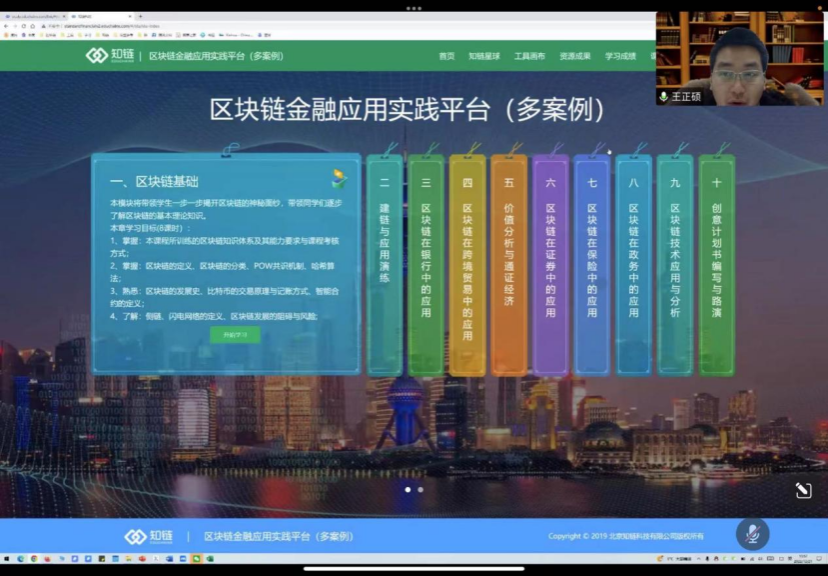Click the fullscreen expand icon above the footer

pyautogui.click(x=803, y=489)
